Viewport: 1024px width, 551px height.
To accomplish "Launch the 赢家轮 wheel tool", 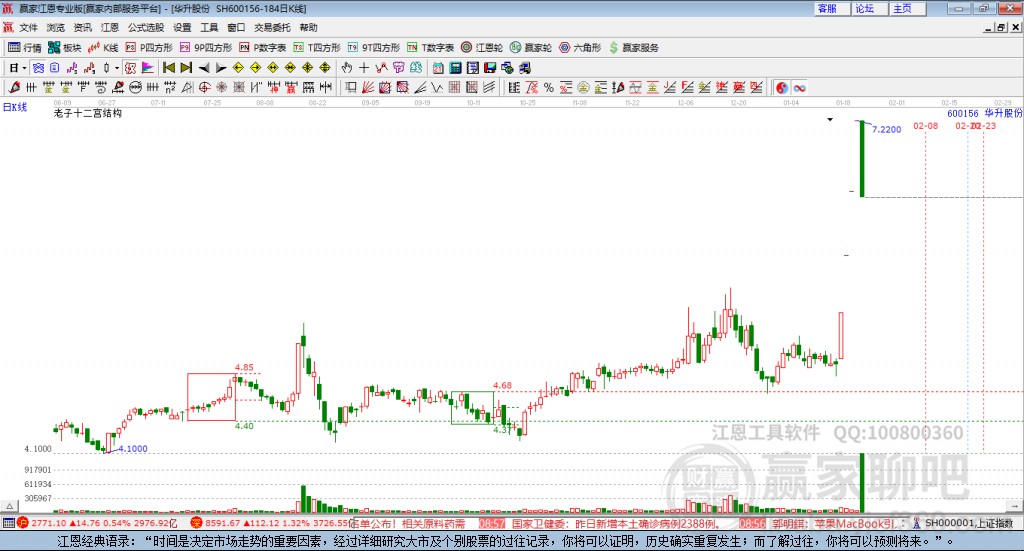I will point(531,48).
